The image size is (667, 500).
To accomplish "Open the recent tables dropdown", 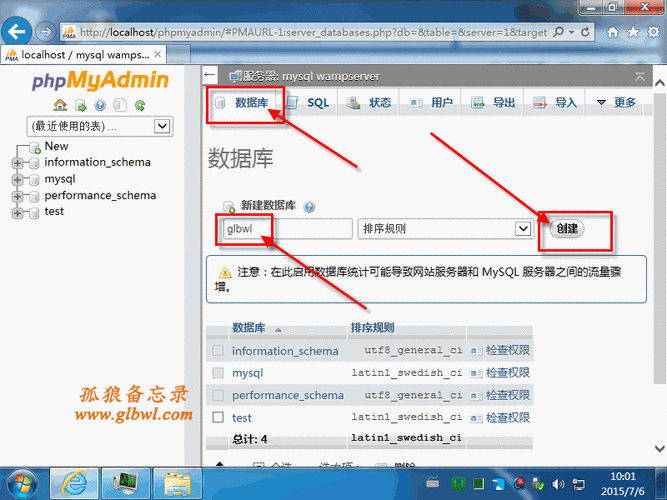I will click(x=100, y=126).
